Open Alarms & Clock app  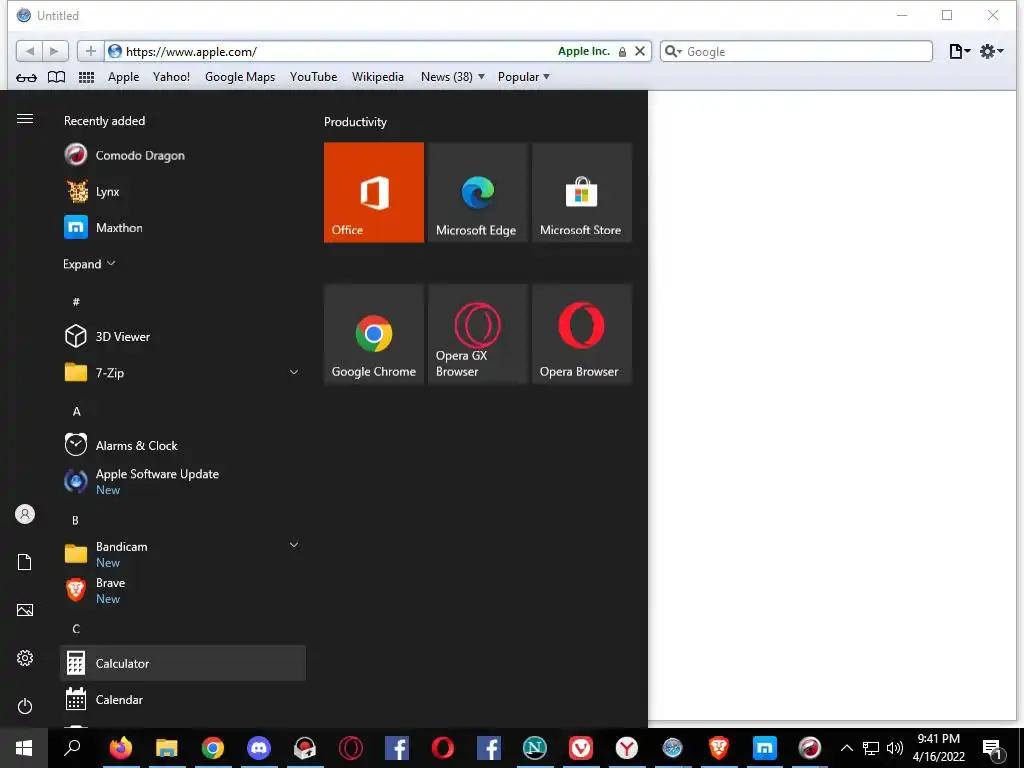coord(183,445)
